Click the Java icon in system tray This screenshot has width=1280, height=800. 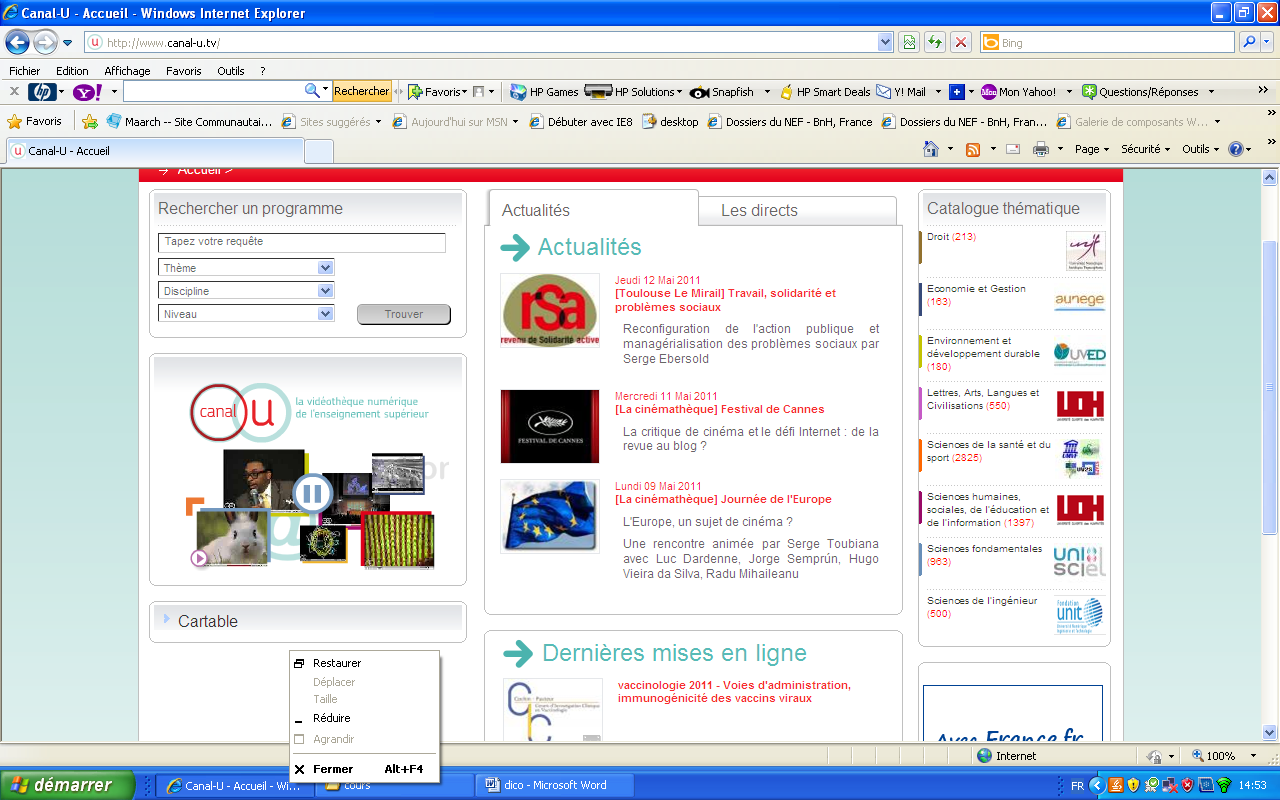[1115, 785]
